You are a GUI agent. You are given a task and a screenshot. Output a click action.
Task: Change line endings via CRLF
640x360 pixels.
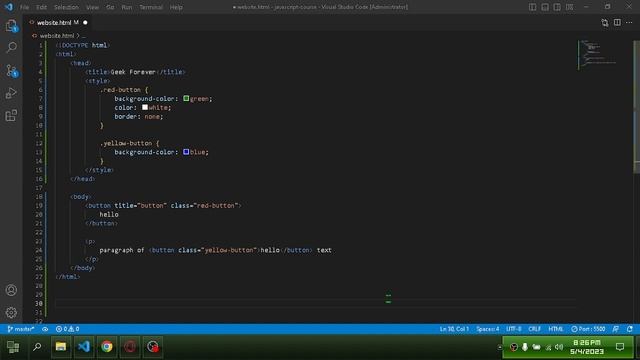coord(534,329)
